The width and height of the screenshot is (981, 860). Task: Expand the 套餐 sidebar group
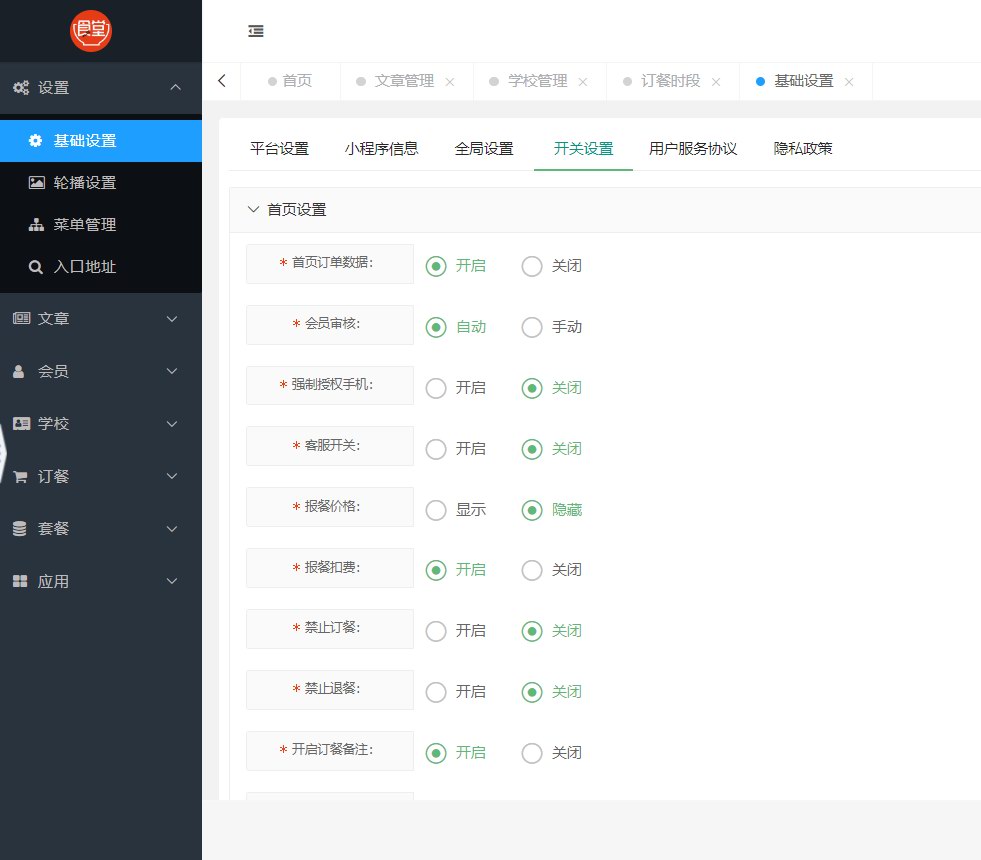pyautogui.click(x=172, y=529)
